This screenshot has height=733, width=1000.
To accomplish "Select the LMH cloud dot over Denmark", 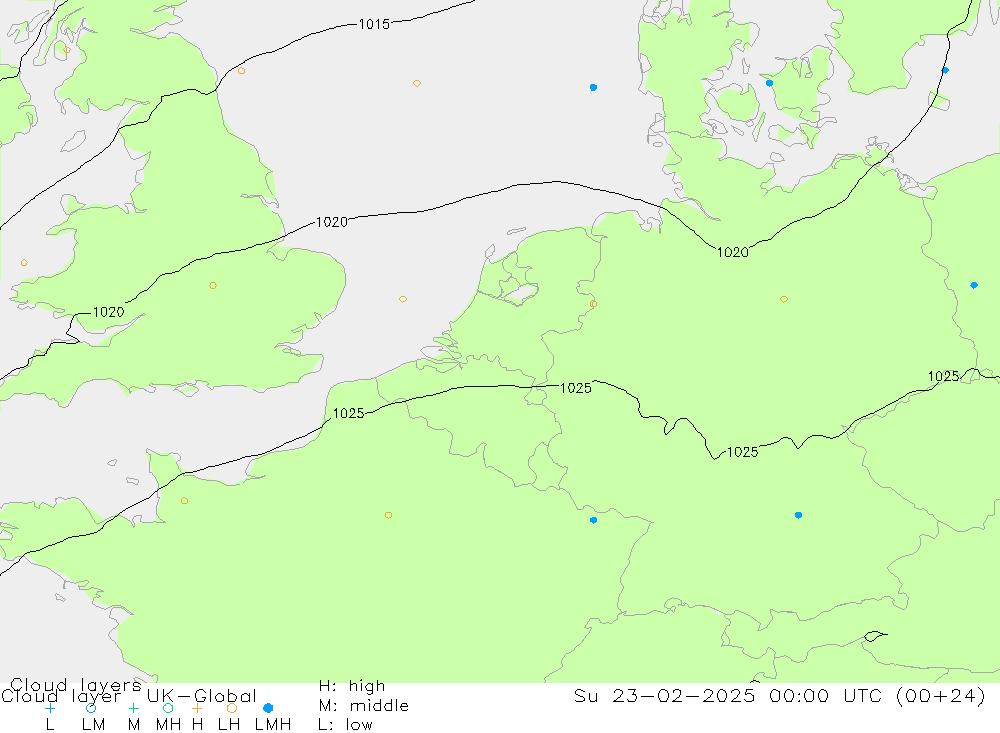I will click(770, 83).
